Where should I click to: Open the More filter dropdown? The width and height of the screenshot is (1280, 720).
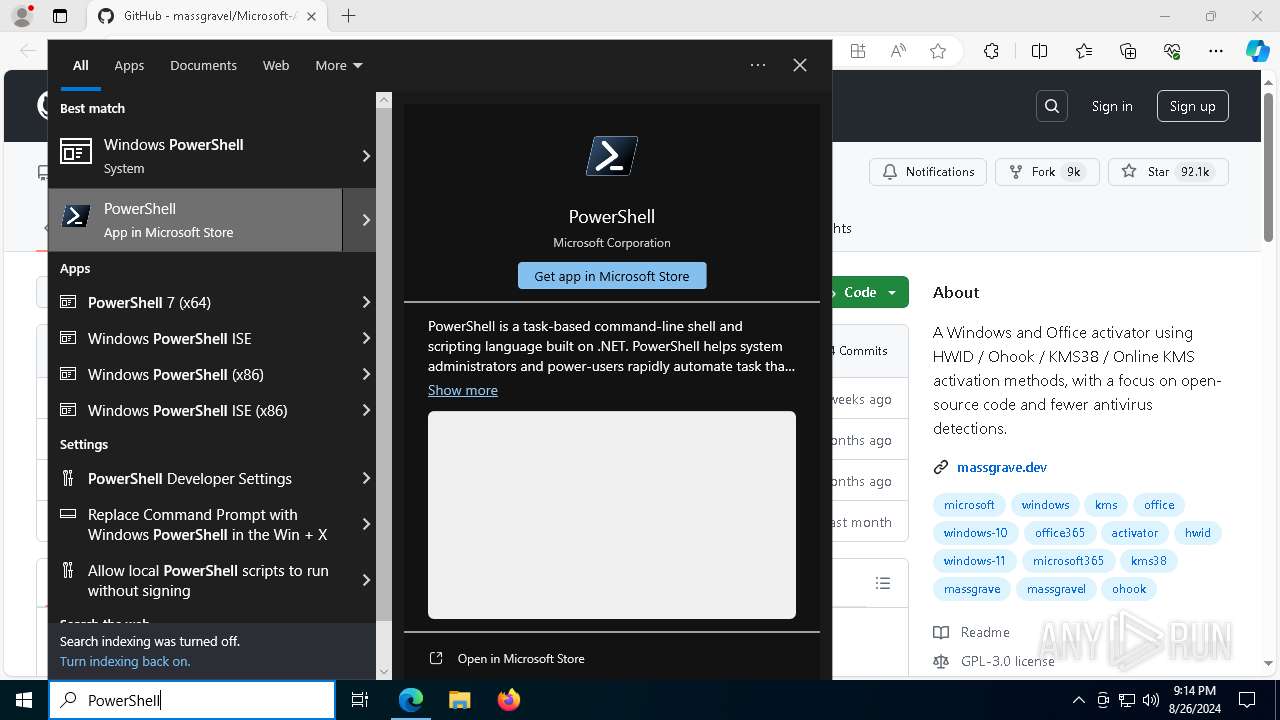tap(339, 65)
